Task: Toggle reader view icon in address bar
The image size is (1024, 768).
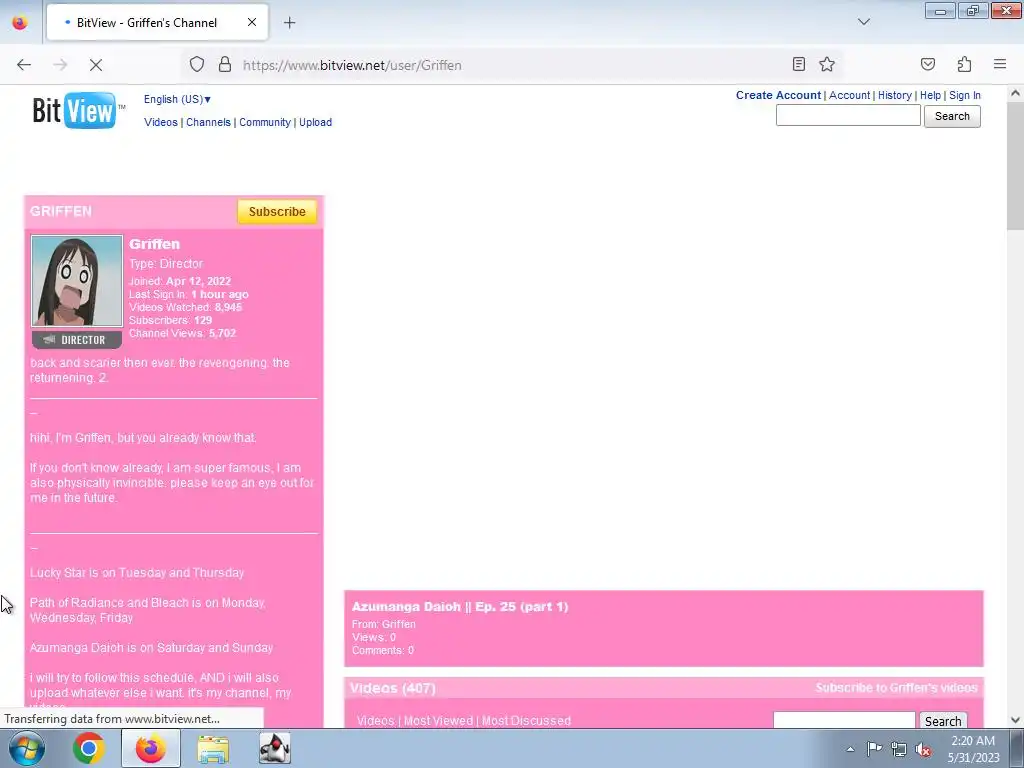Action: coord(799,64)
